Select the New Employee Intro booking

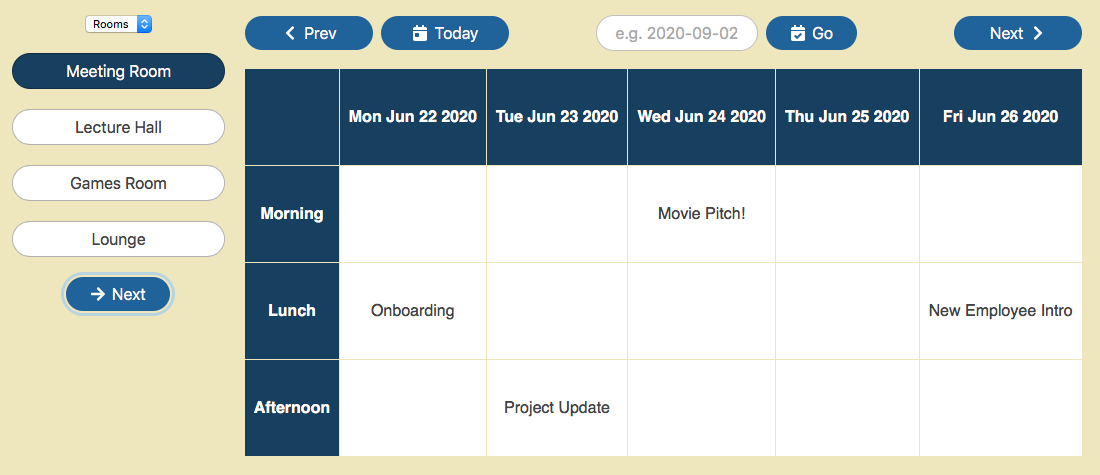(x=1000, y=311)
